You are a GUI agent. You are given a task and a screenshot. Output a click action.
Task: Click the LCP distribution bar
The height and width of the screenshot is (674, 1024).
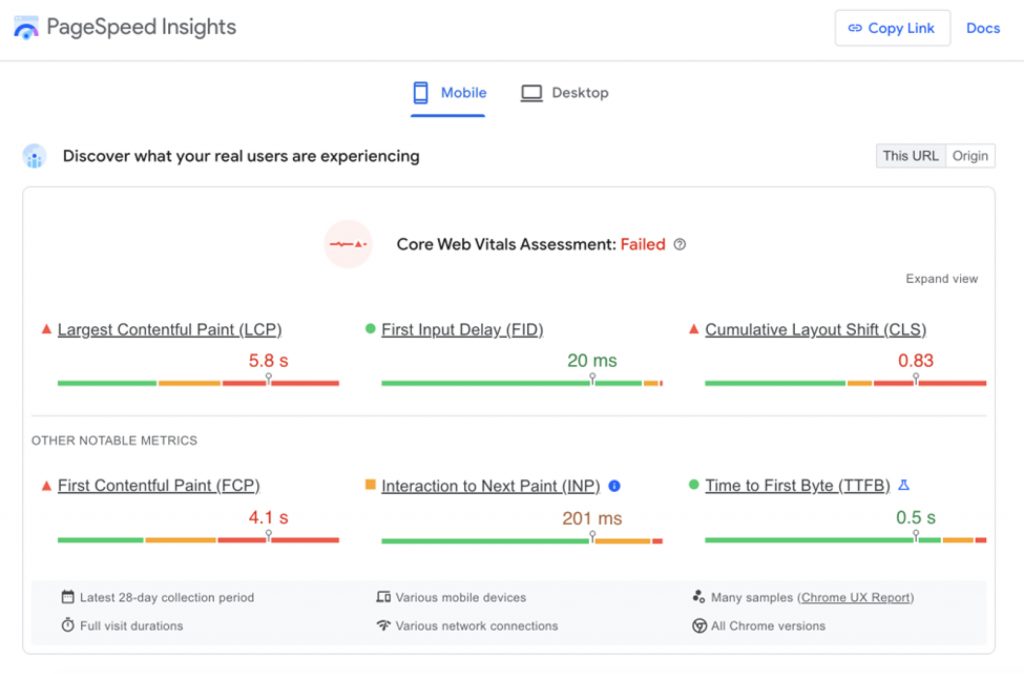tap(199, 383)
